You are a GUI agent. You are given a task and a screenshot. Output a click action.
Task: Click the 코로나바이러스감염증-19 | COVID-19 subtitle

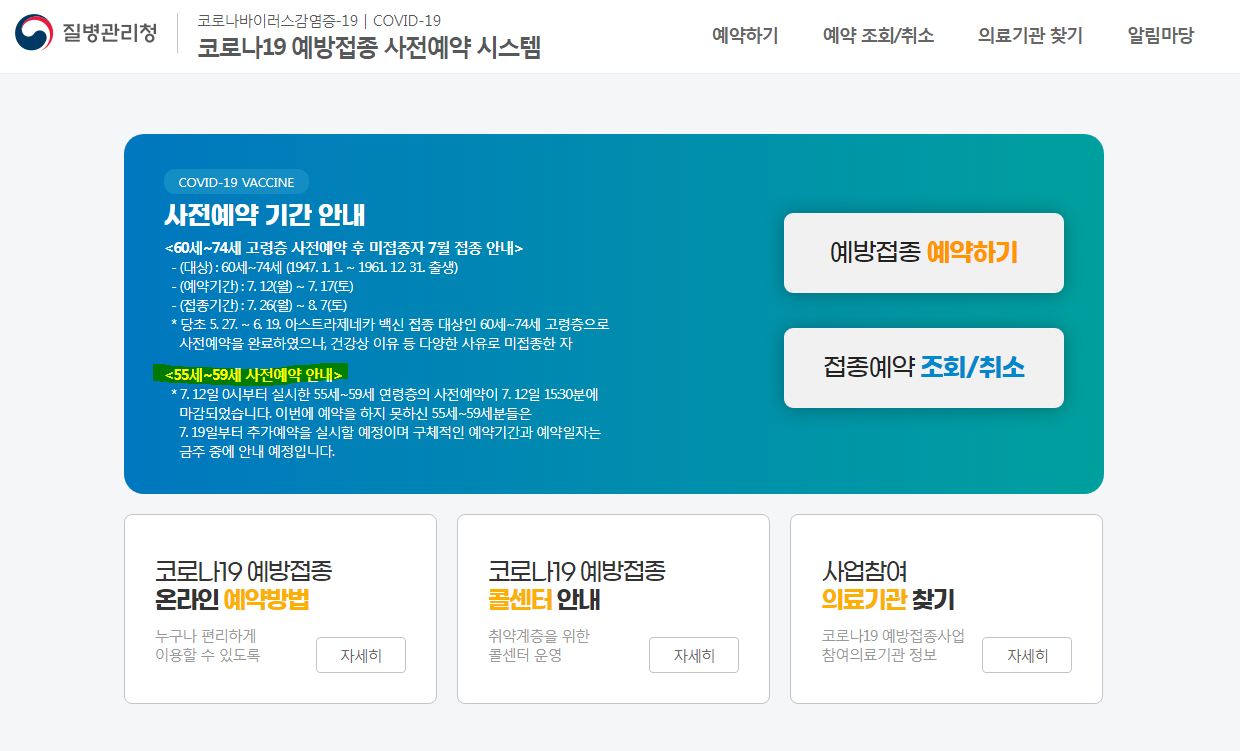[319, 20]
